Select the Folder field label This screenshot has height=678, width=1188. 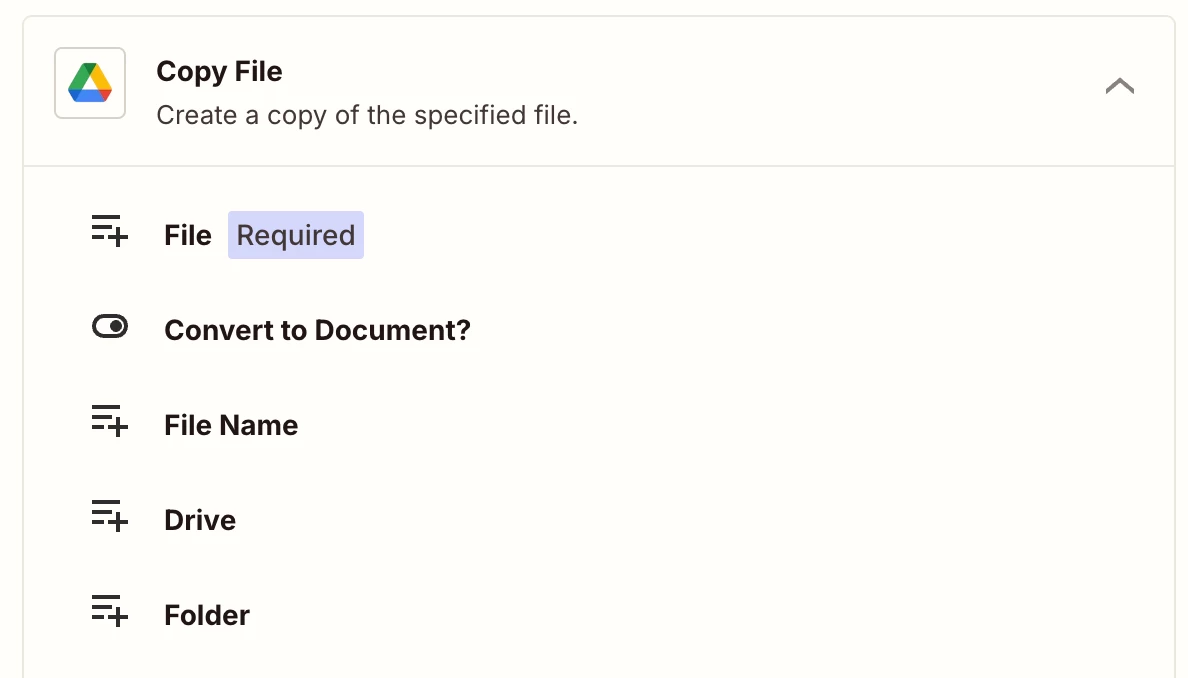(x=207, y=615)
